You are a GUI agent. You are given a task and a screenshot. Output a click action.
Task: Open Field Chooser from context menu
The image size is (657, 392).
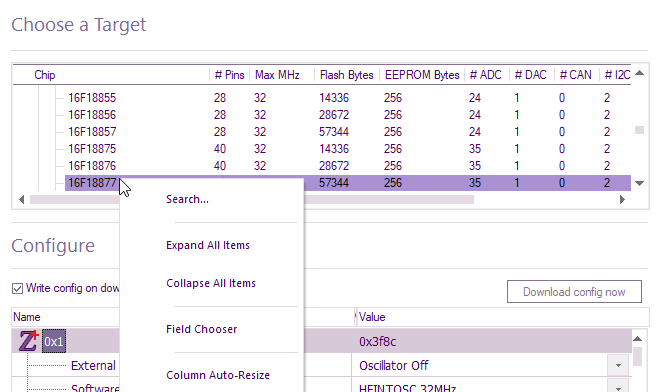pyautogui.click(x=202, y=330)
